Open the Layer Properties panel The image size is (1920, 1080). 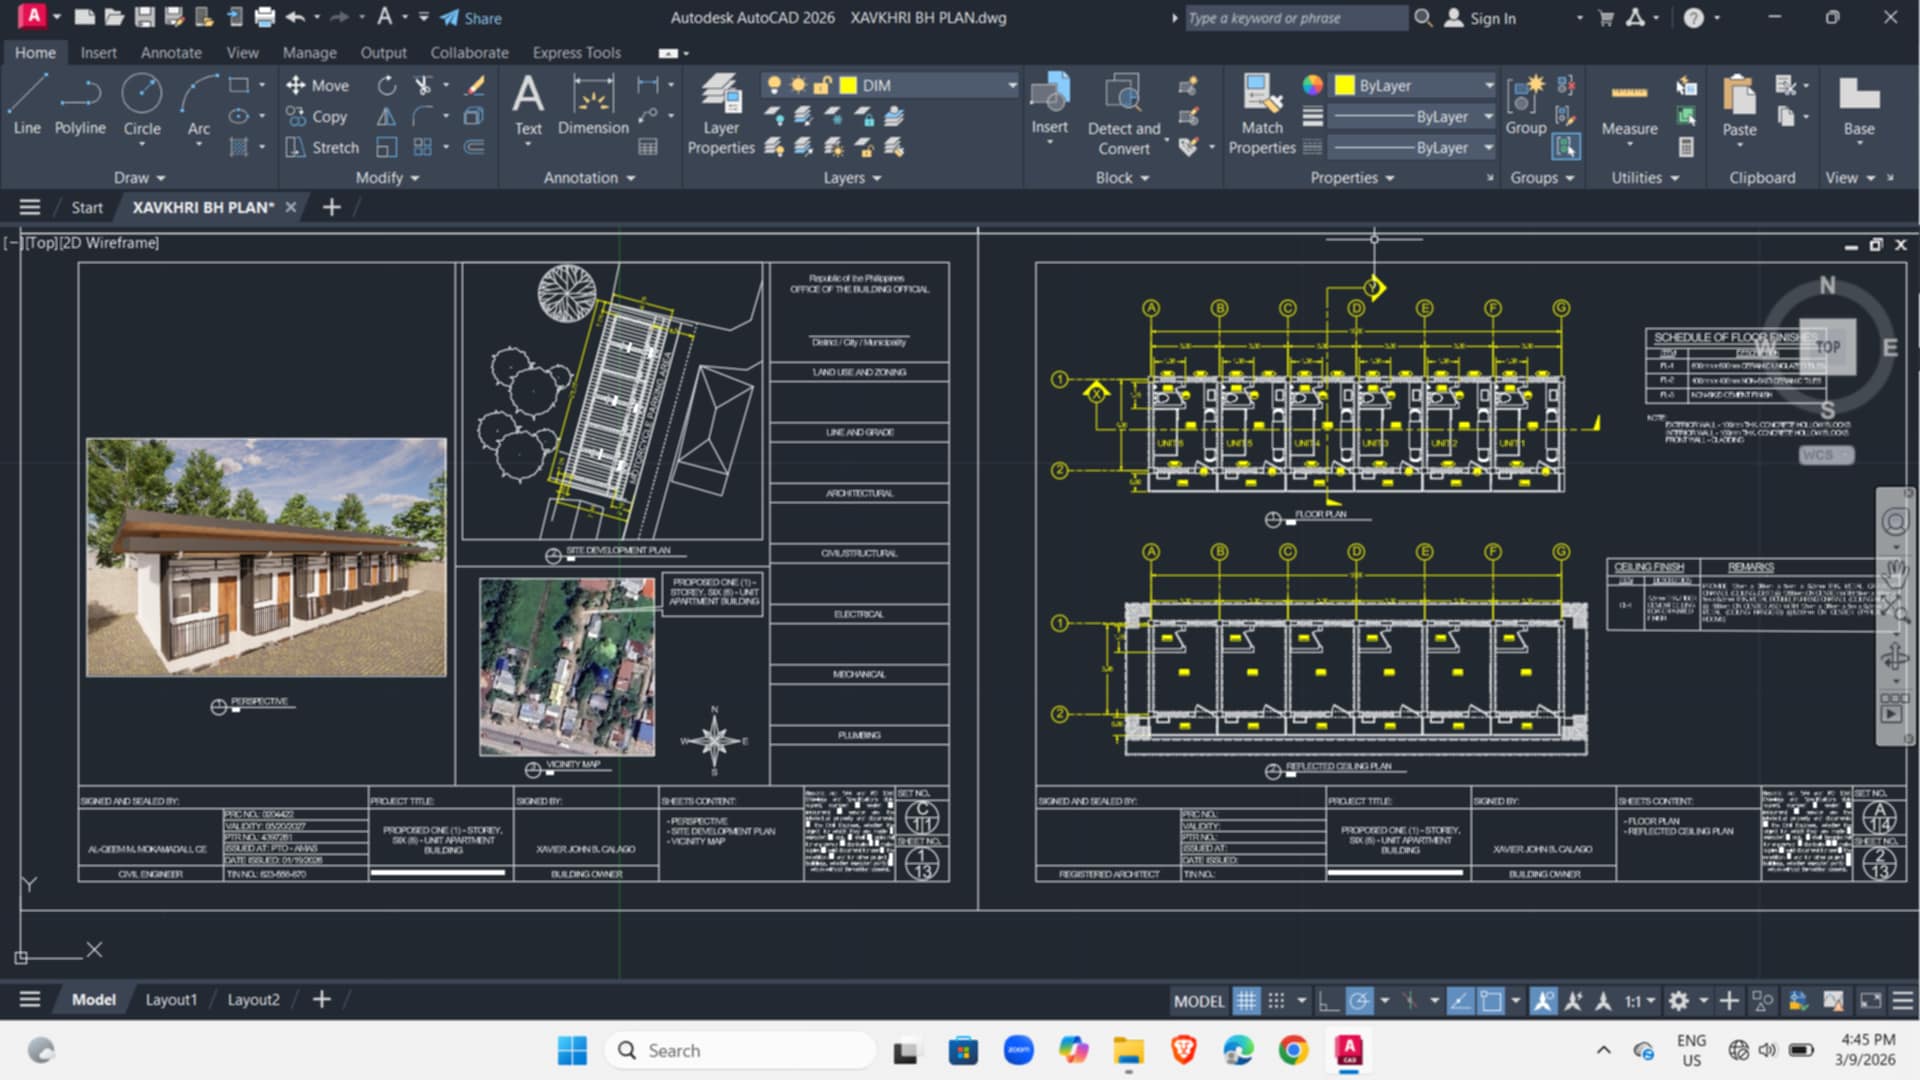[x=721, y=114]
